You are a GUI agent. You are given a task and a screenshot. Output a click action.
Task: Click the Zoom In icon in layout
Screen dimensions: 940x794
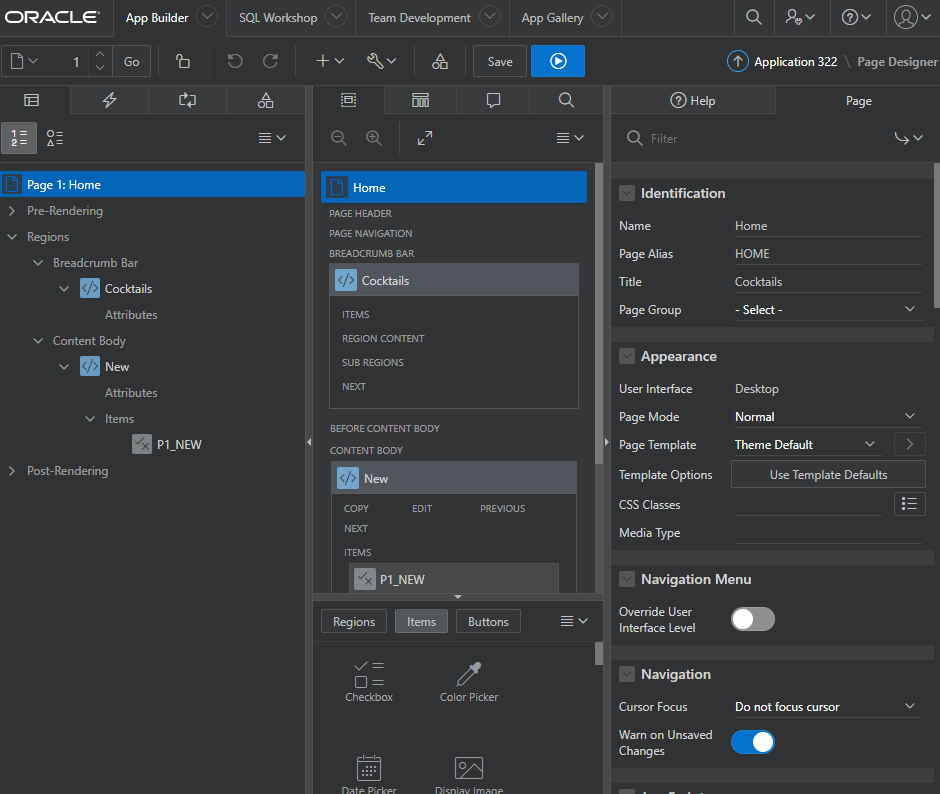(x=374, y=139)
